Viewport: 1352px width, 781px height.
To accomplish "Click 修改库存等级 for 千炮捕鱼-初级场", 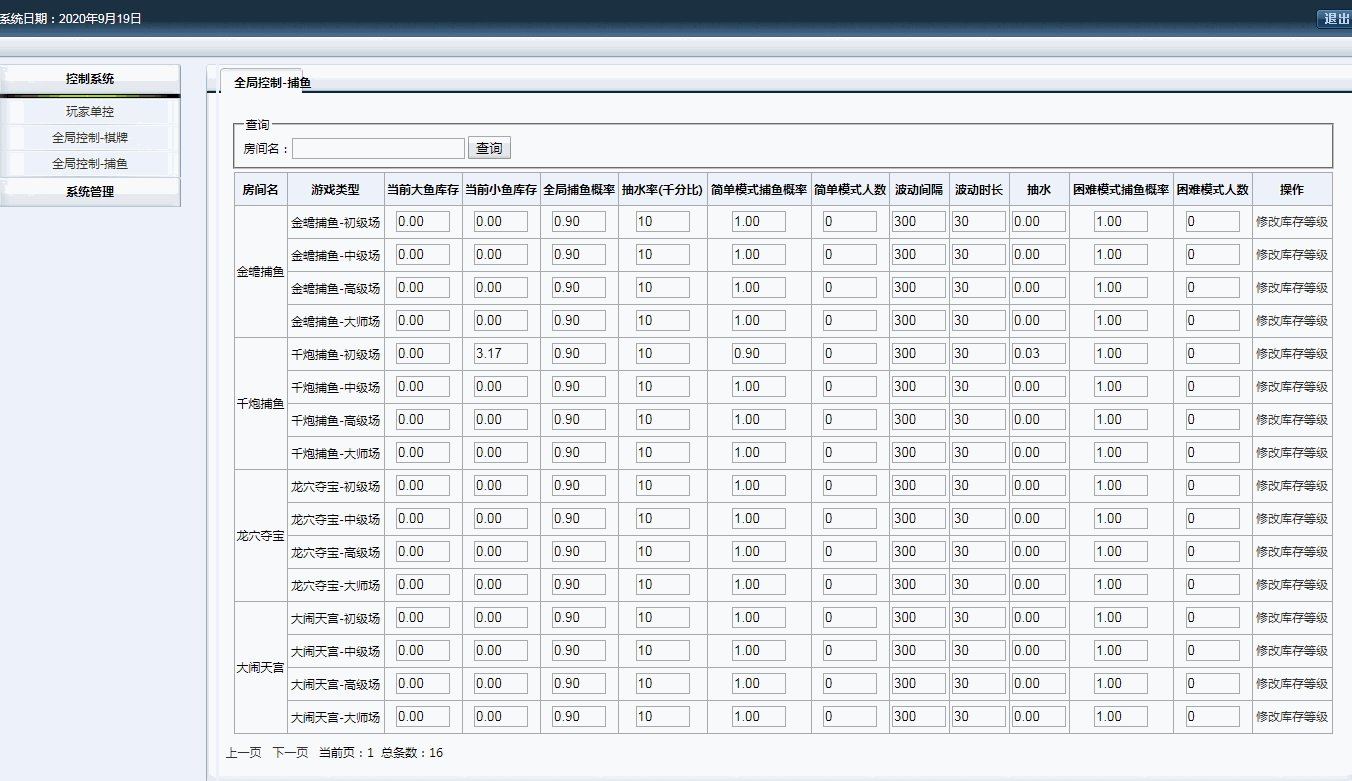I will tap(1291, 354).
